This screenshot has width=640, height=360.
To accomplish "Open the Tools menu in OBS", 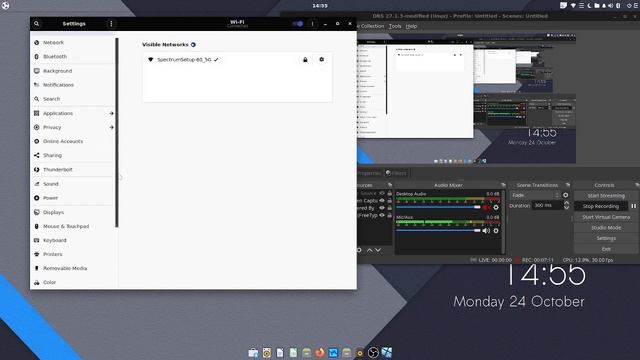I will coord(395,26).
